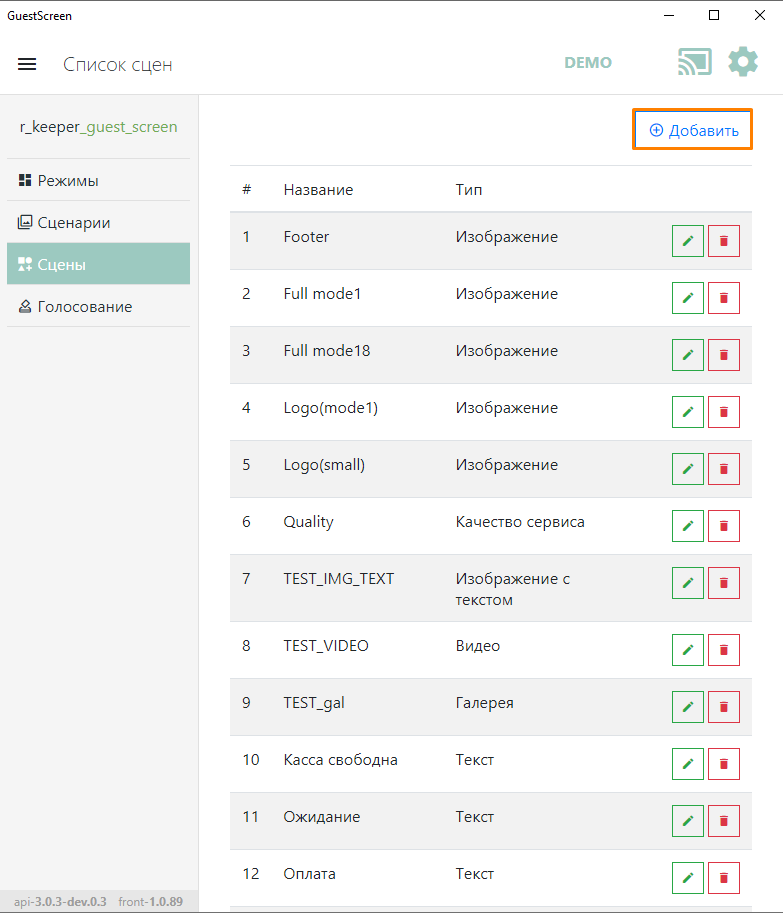783x913 pixels.
Task: Delete the Ожидание scene
Action: click(x=724, y=821)
